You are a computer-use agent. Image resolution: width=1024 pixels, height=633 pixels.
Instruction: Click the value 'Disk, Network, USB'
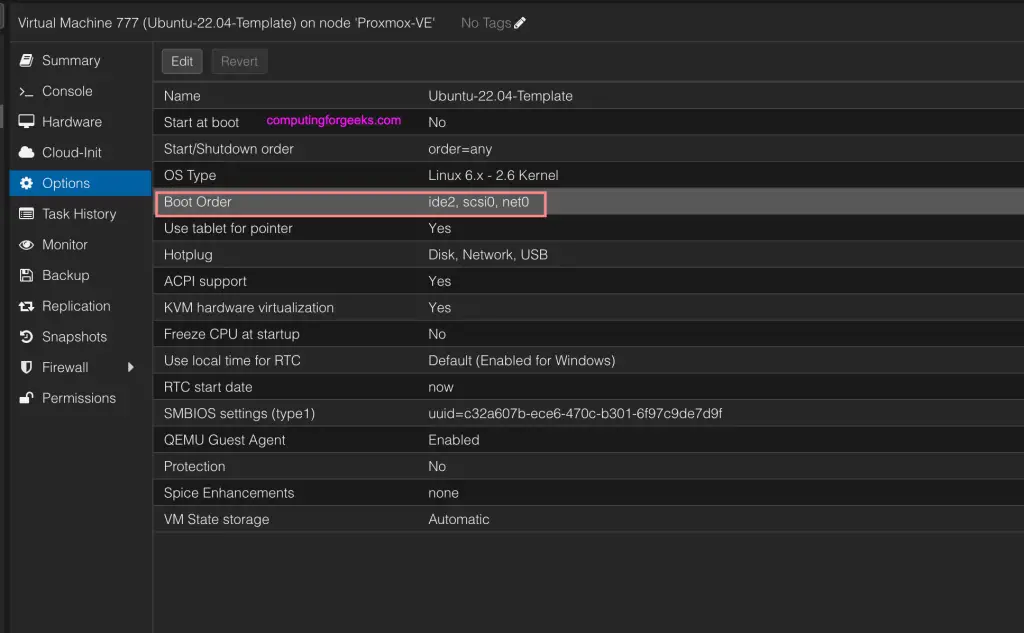click(x=488, y=255)
